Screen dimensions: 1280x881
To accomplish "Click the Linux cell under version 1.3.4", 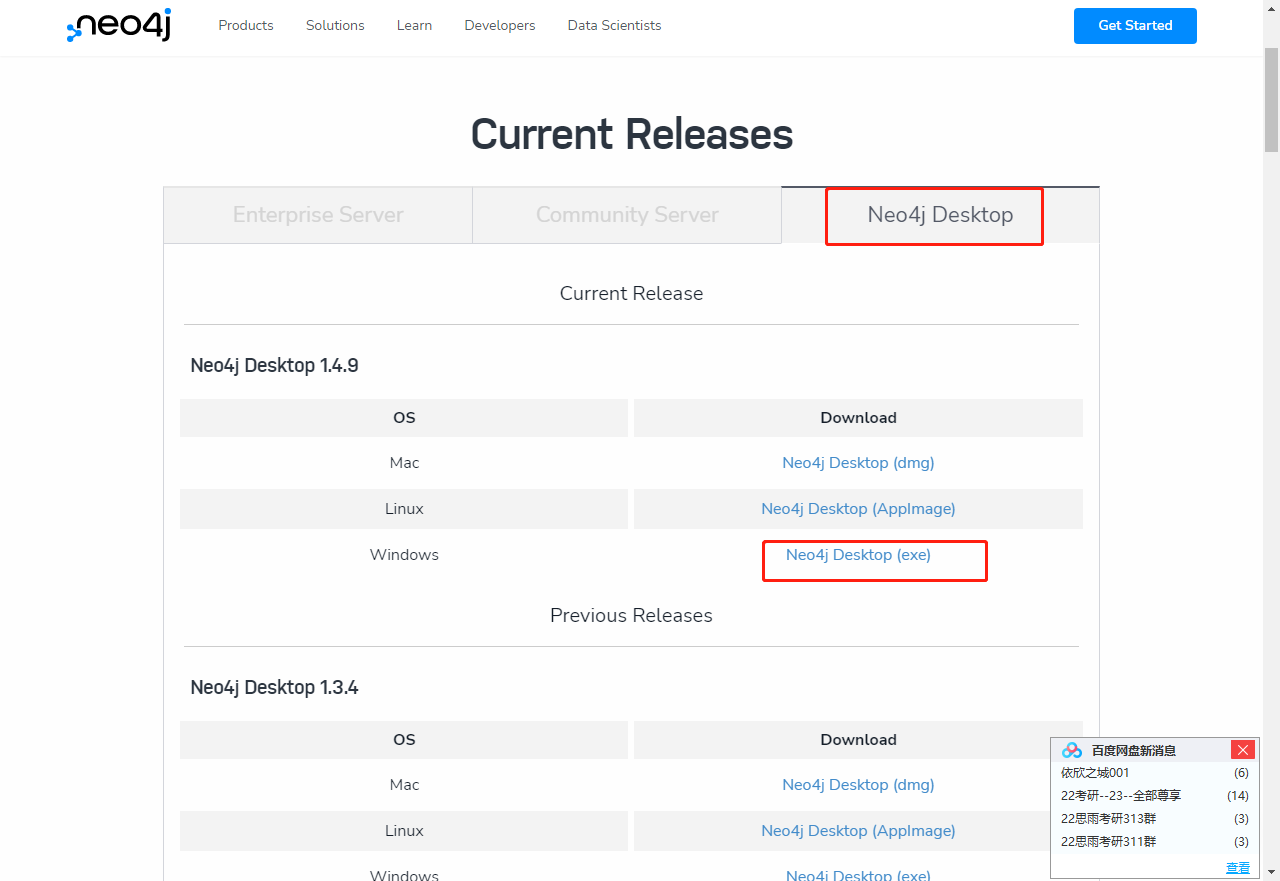I will pyautogui.click(x=404, y=831).
